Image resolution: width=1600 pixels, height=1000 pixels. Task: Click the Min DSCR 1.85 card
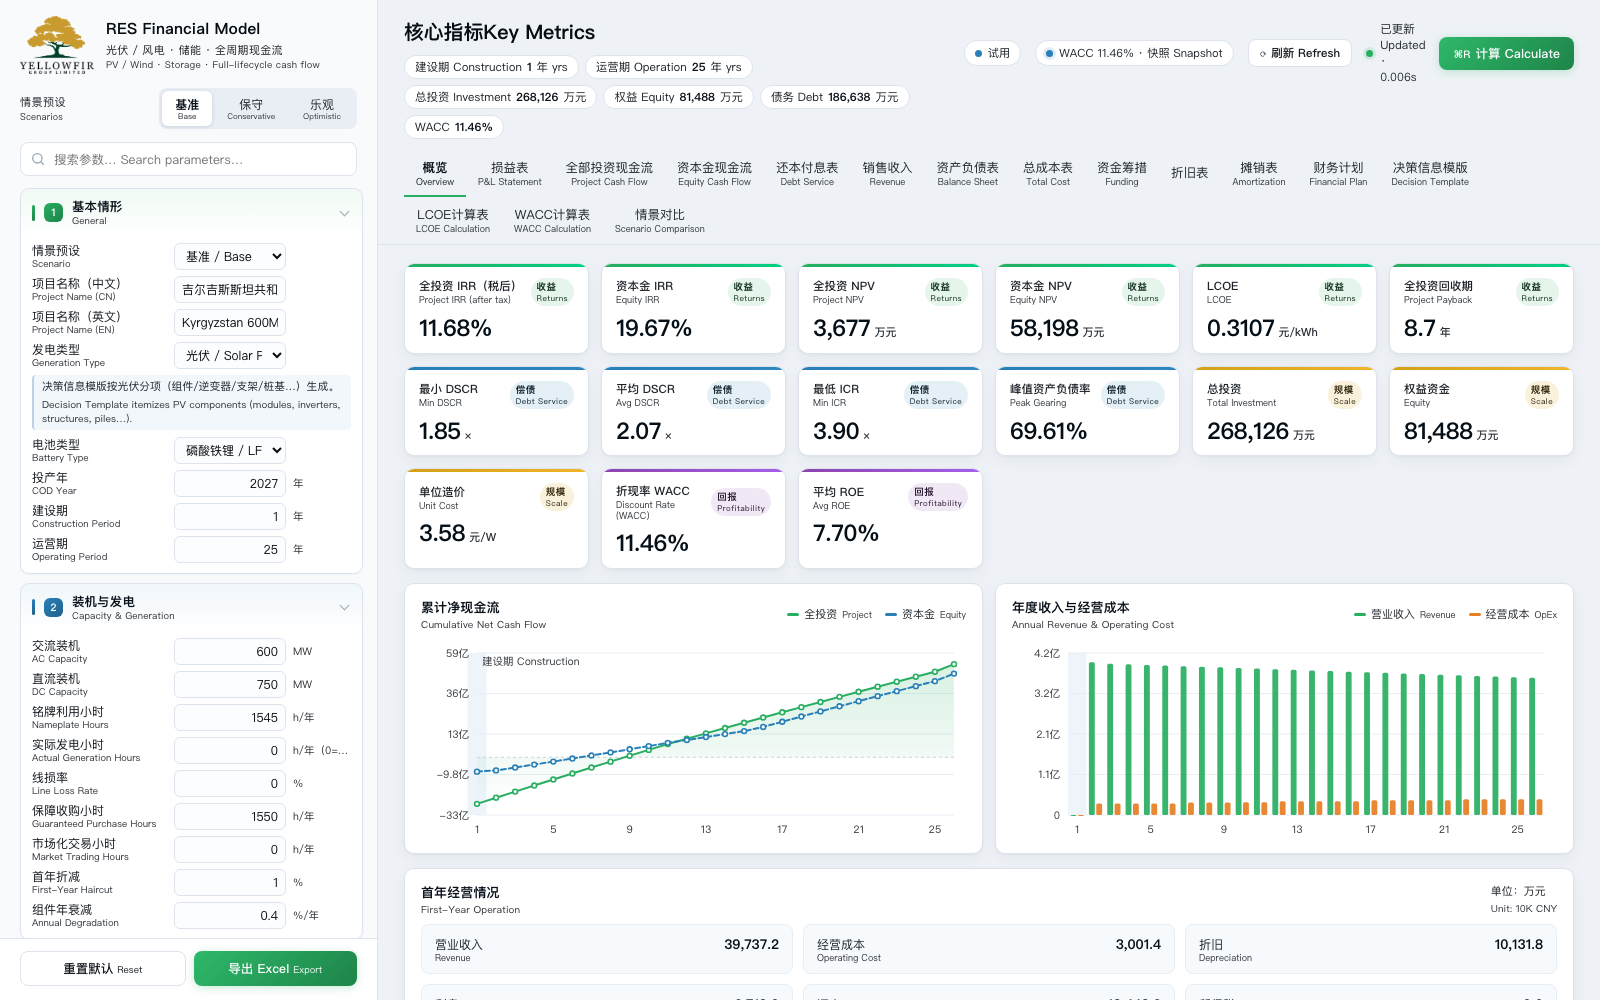click(x=496, y=411)
